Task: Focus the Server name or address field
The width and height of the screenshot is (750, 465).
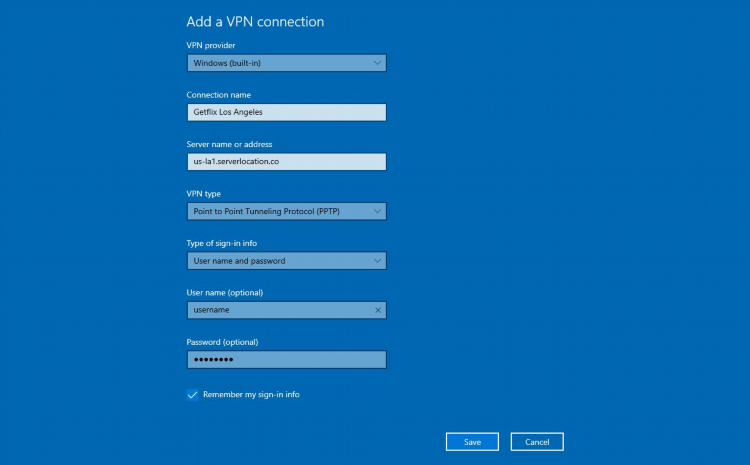Action: click(x=287, y=162)
